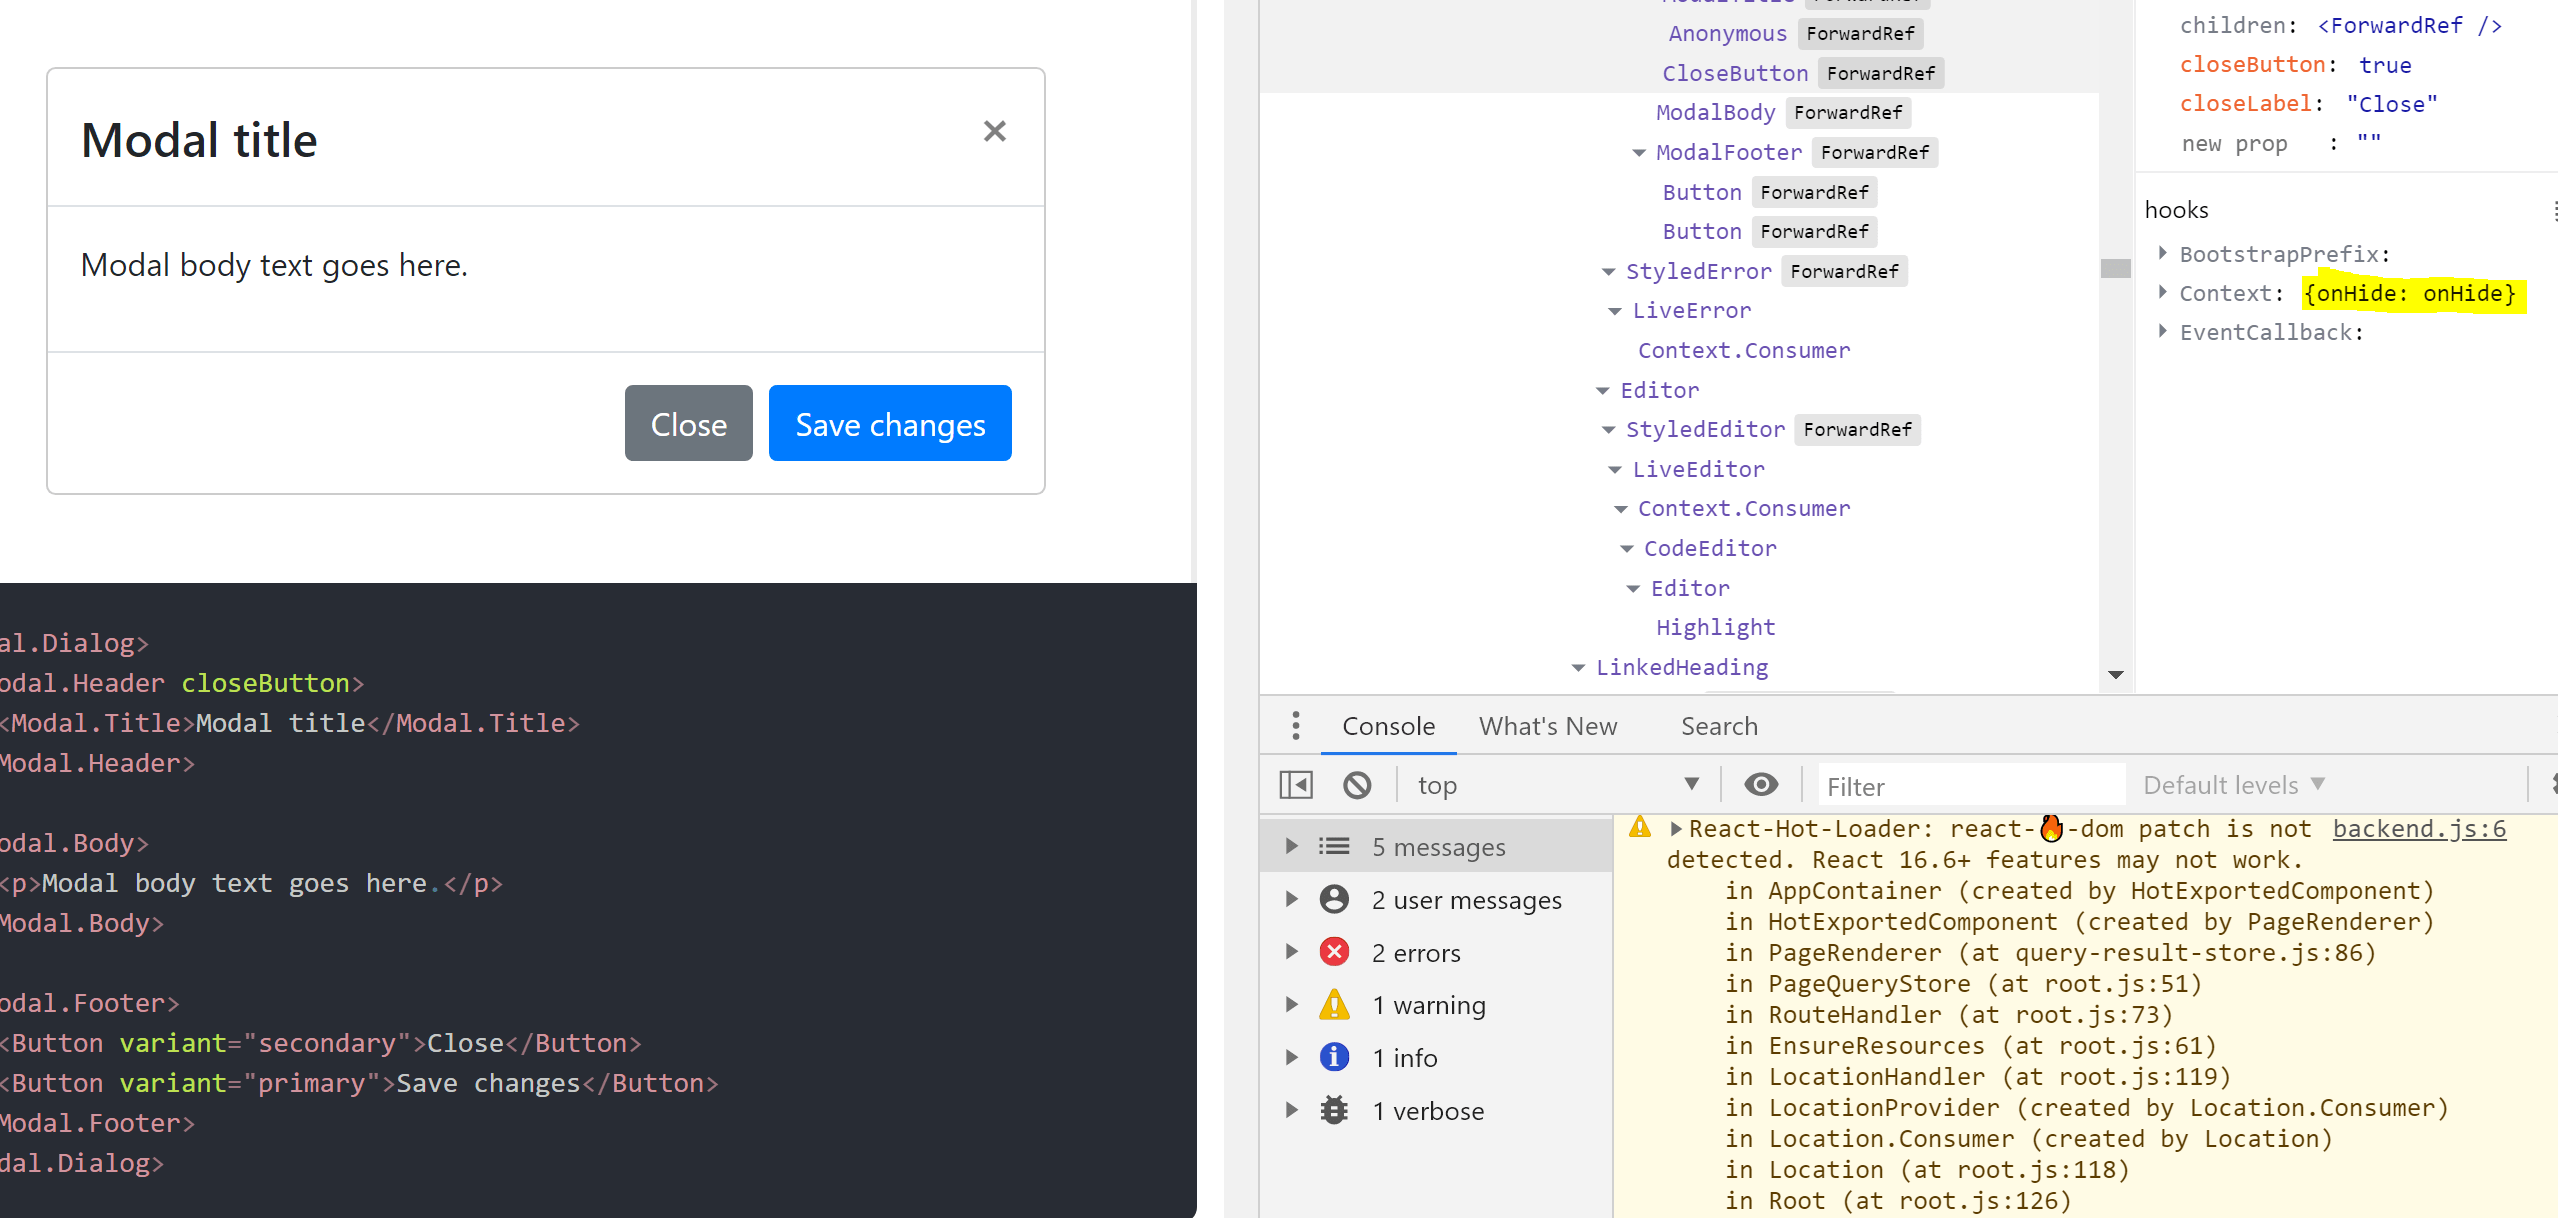Select the user icon beside user messages
This screenshot has height=1218, width=2558.
(x=1334, y=899)
